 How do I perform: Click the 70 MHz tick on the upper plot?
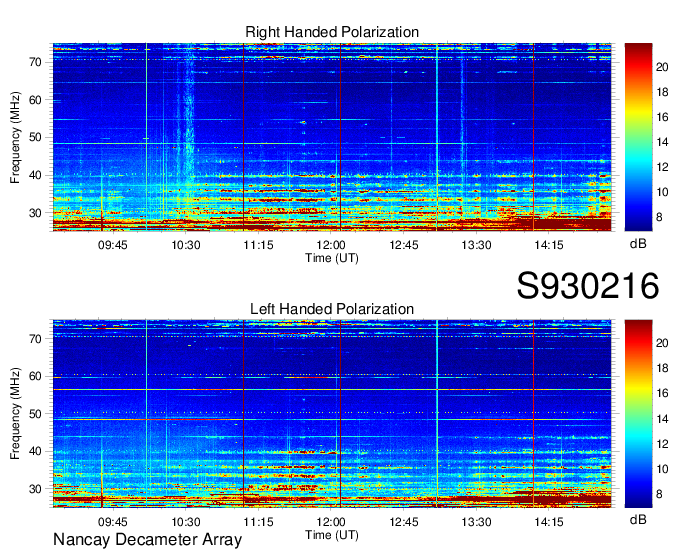pyautogui.click(x=36, y=62)
